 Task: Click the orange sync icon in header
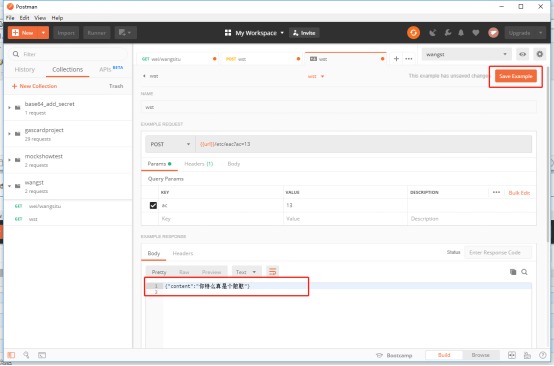click(413, 33)
